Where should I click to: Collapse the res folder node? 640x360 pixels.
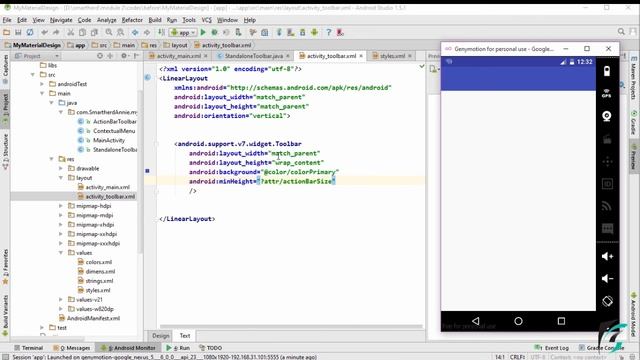coord(52,159)
